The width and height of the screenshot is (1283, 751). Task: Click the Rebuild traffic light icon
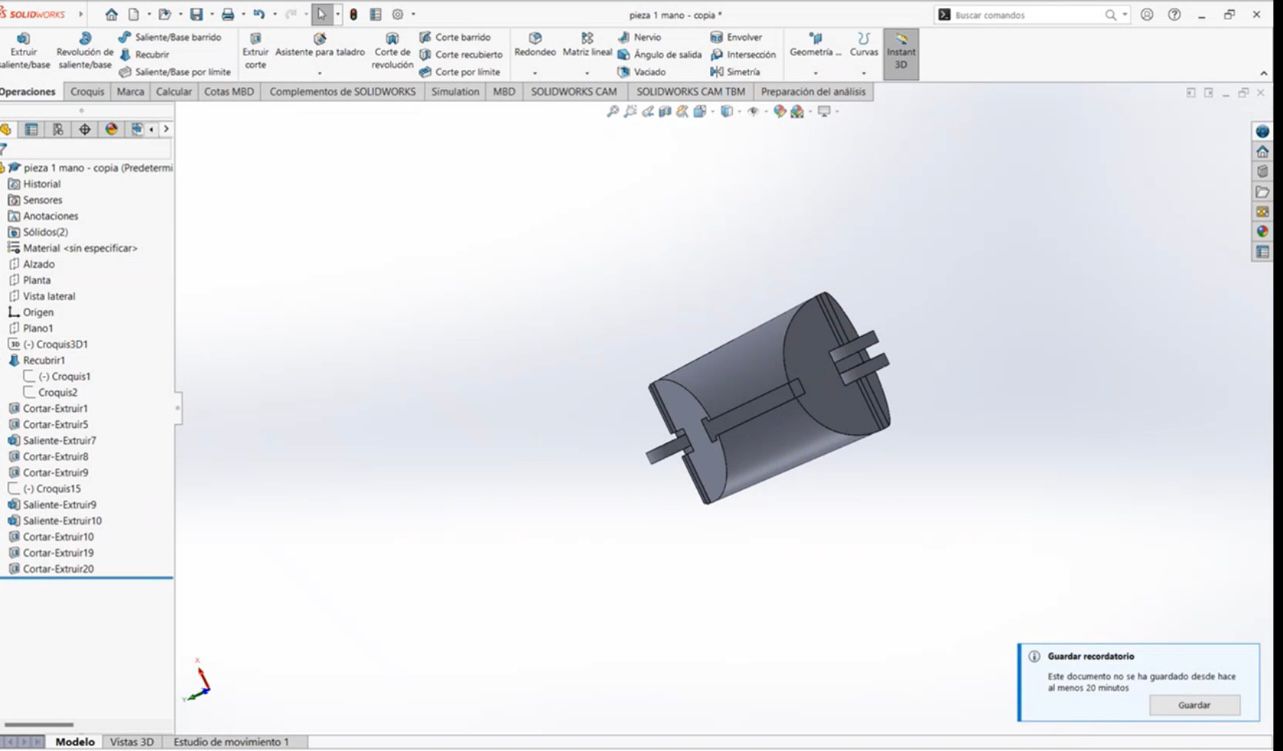click(x=353, y=15)
